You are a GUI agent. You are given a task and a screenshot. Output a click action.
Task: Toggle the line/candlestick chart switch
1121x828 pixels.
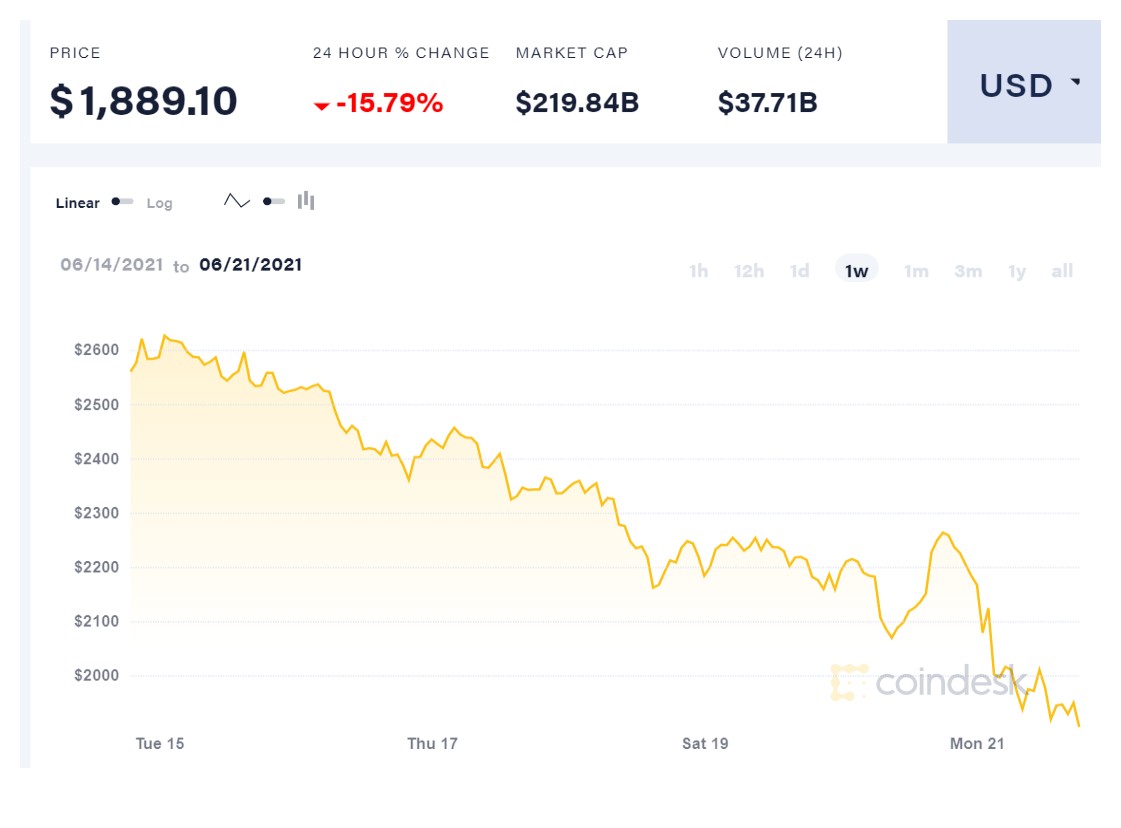click(x=273, y=201)
